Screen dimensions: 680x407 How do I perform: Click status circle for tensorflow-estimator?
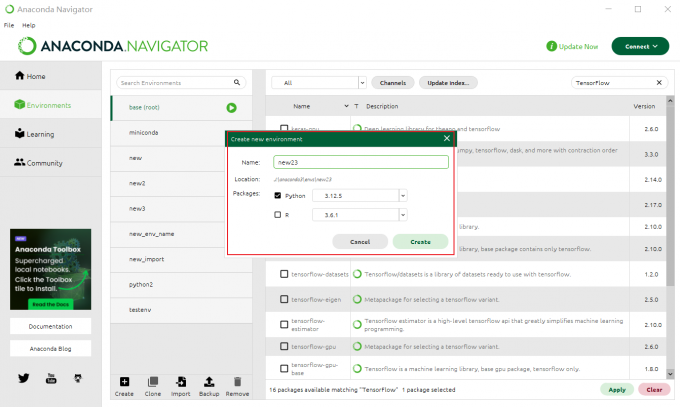point(357,325)
